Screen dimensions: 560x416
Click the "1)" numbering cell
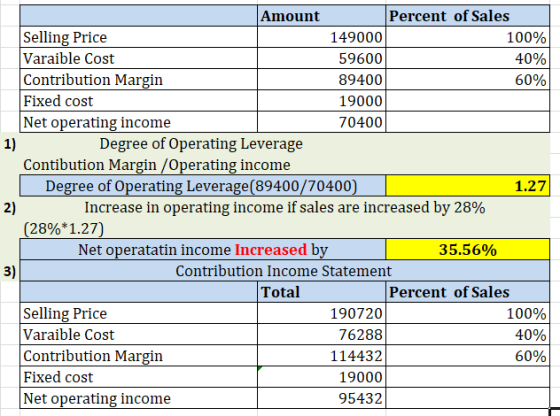pos(10,144)
